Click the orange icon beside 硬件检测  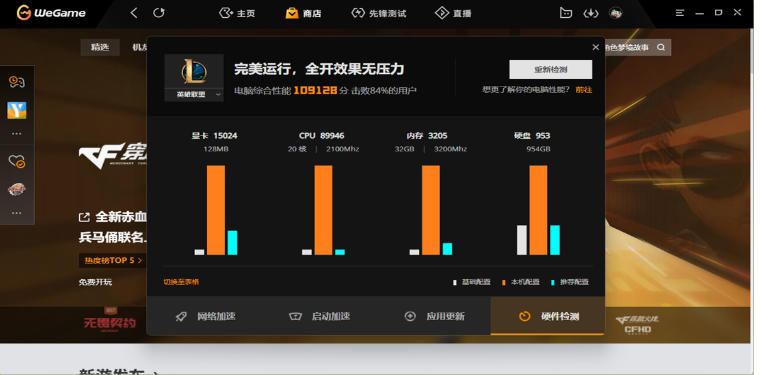pyautogui.click(x=524, y=317)
